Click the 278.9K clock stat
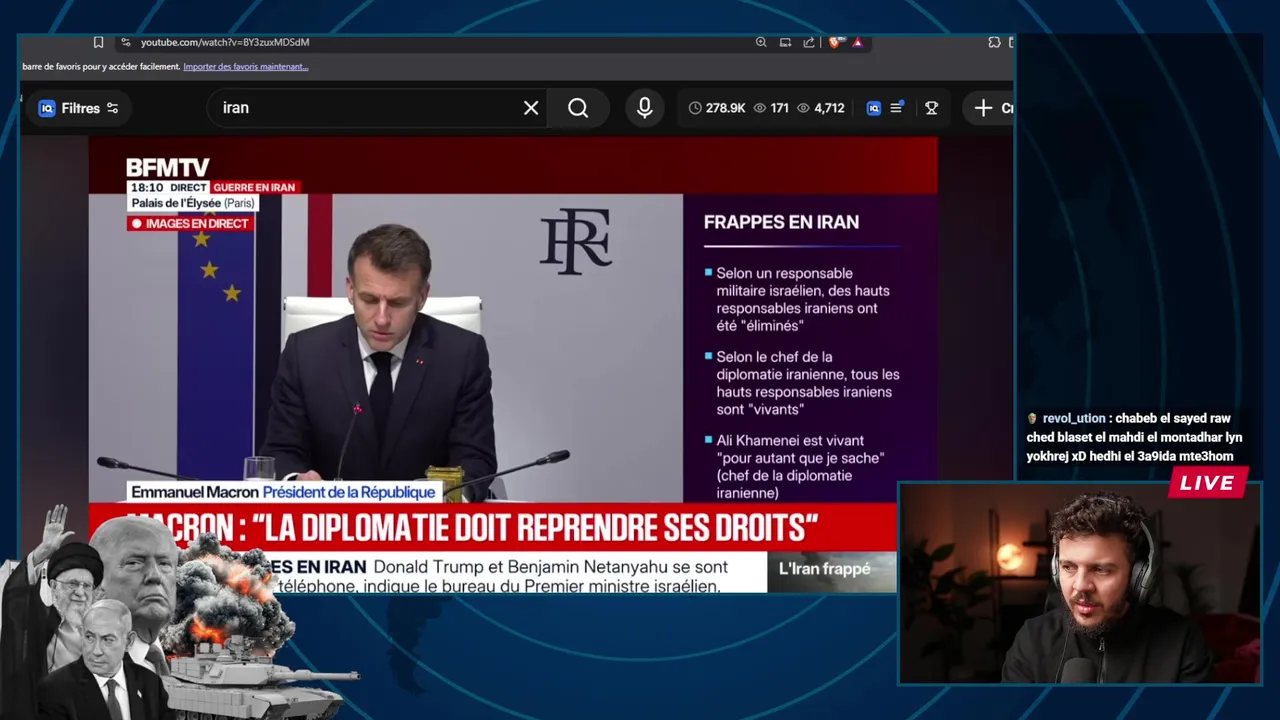 coord(717,108)
